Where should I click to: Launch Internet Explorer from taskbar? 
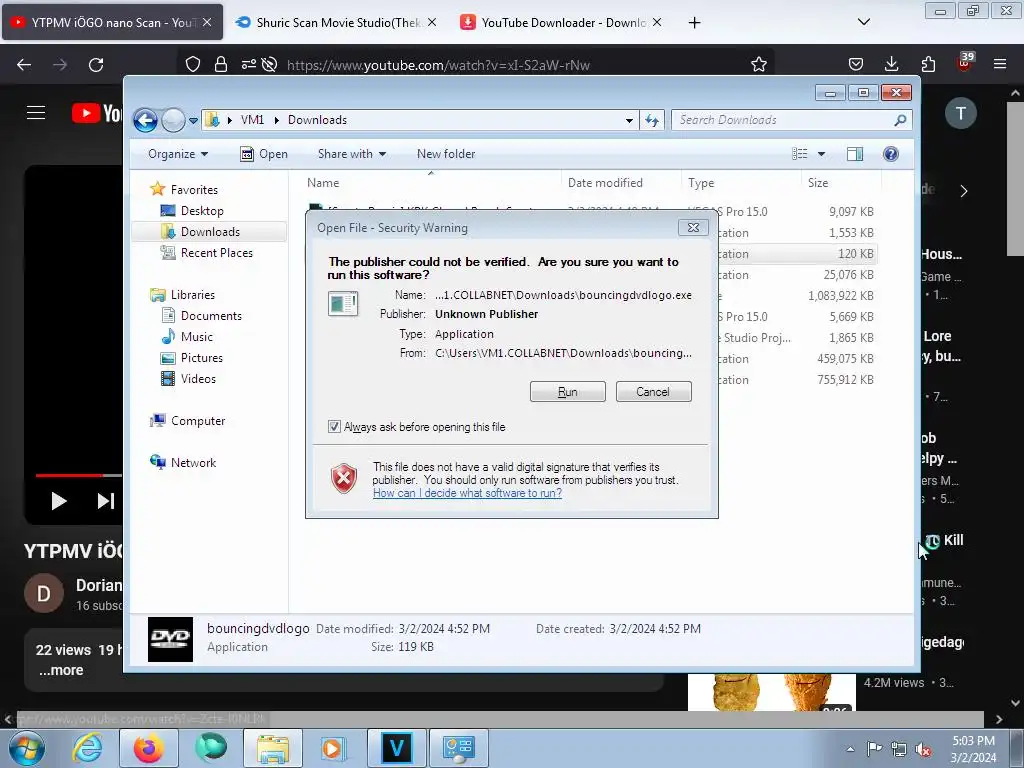pyautogui.click(x=87, y=748)
